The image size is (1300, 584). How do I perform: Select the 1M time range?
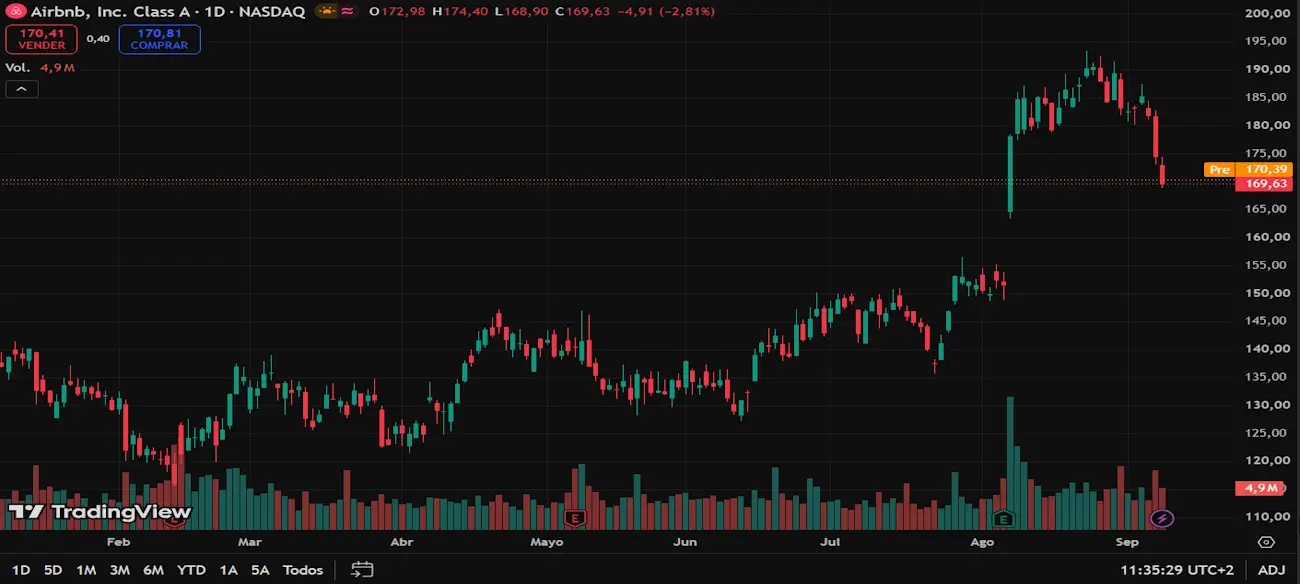pos(86,570)
